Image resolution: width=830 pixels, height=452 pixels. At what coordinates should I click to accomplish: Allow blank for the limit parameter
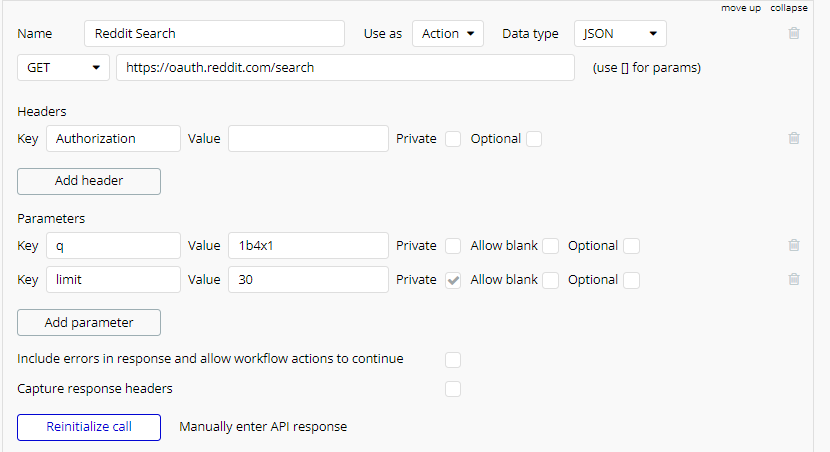pos(550,280)
